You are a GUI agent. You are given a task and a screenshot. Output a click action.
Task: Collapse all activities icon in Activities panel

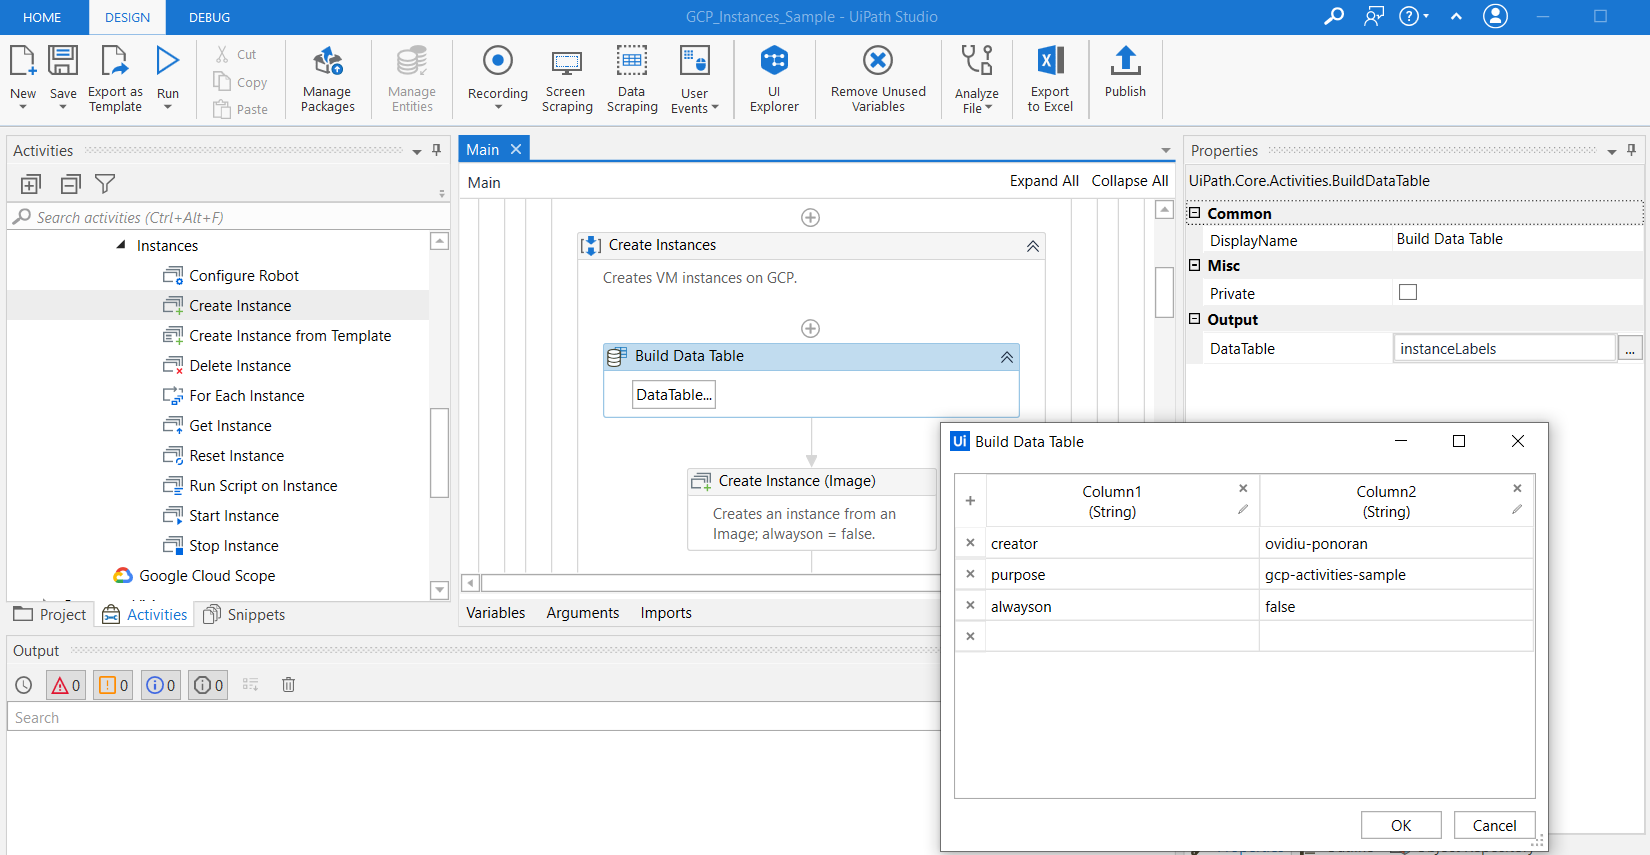tap(70, 184)
